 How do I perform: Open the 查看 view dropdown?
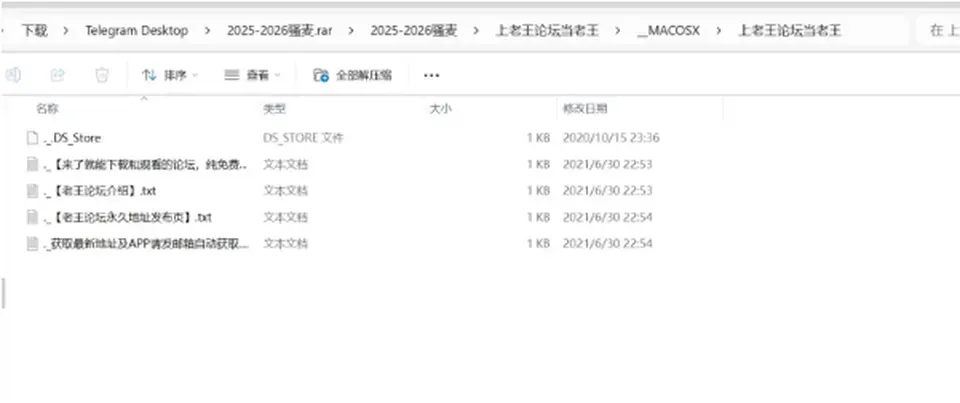click(x=252, y=75)
